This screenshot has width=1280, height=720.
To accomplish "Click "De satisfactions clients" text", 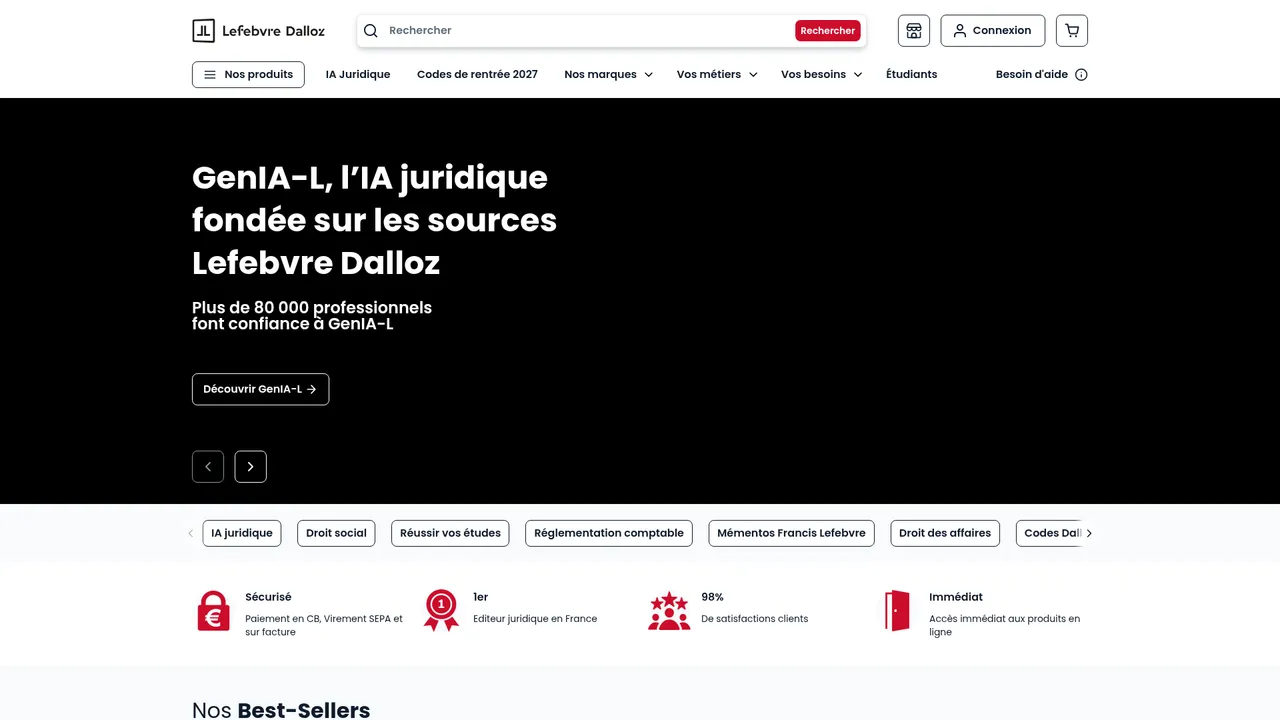I will pos(754,619).
